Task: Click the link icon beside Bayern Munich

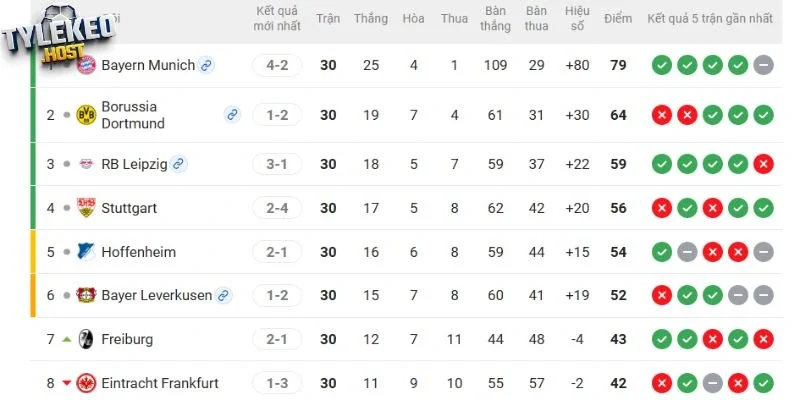Action: pyautogui.click(x=206, y=66)
